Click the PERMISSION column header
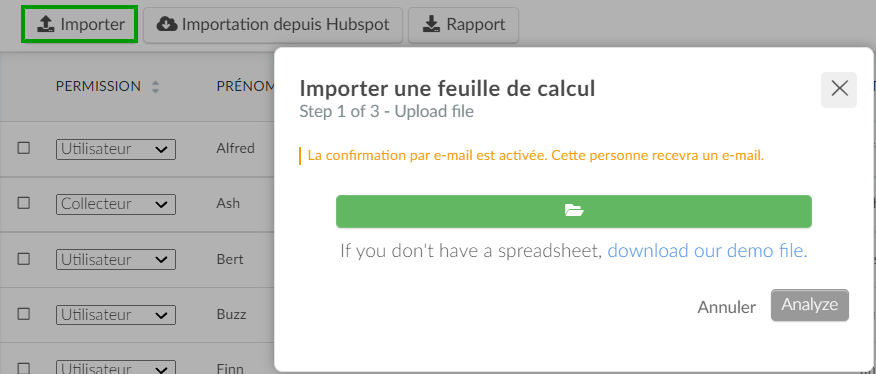Screen dimensions: 876x374 98,87
